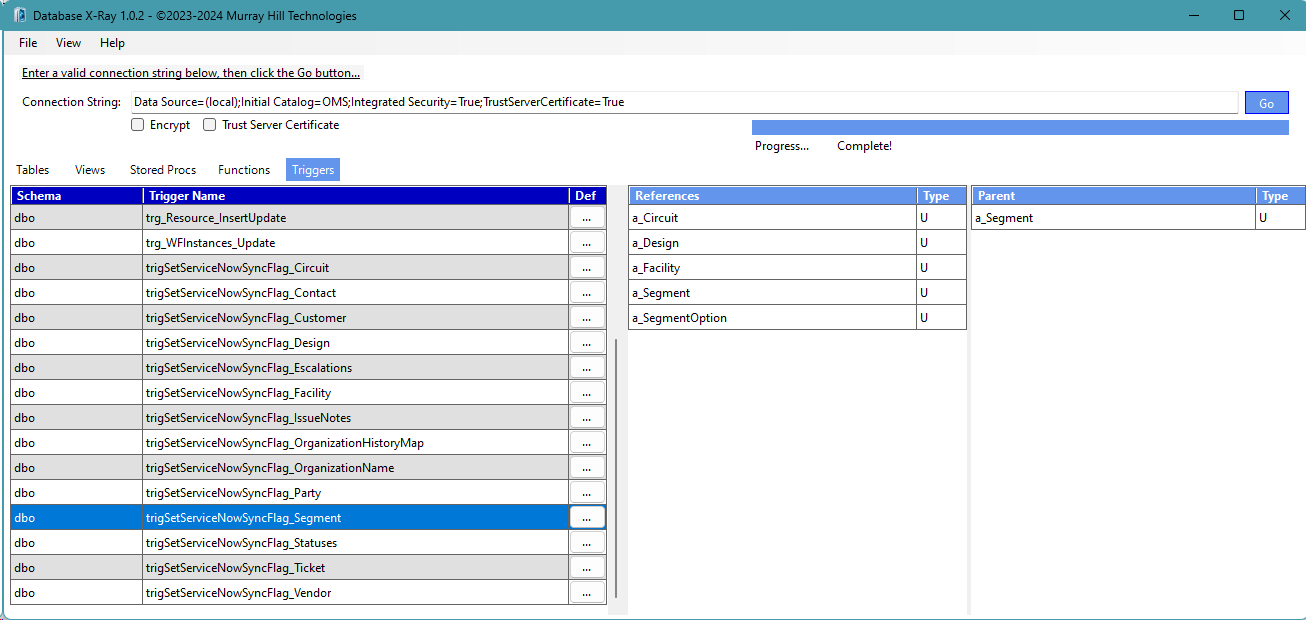The width and height of the screenshot is (1306, 620).
Task: Open definition for trigSetServiceNowSyncFlag_Design
Action: pyautogui.click(x=587, y=342)
